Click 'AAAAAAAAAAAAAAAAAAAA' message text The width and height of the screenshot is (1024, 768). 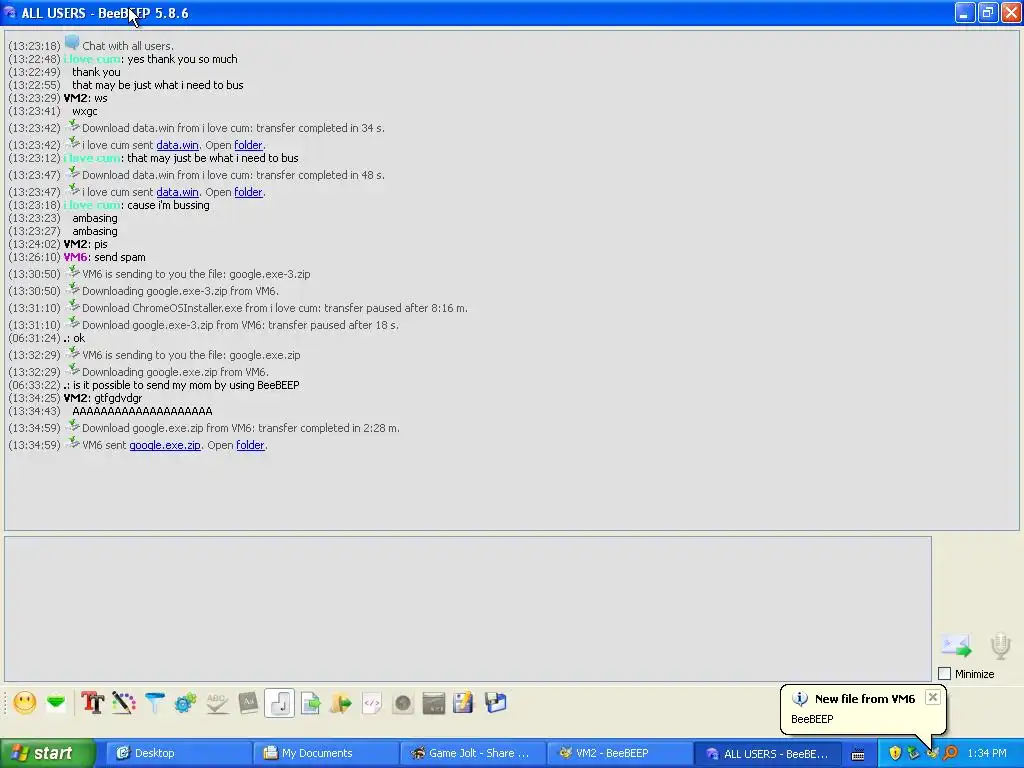142,411
